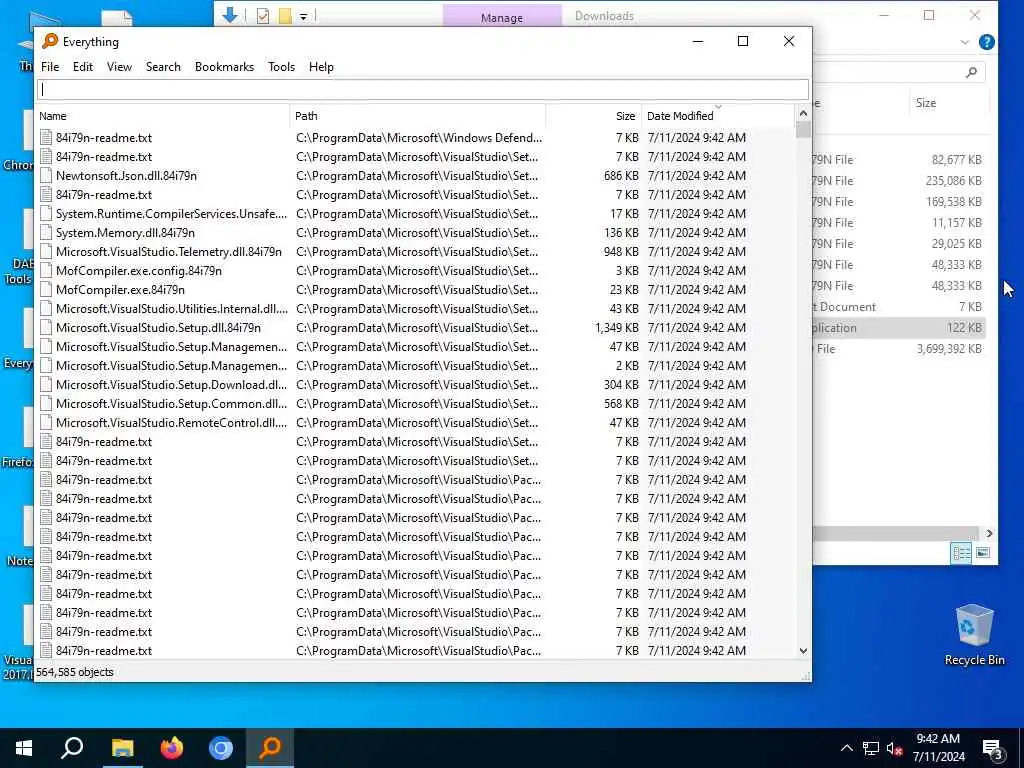Focus the Everything search input field
Screen dimensions: 1024x768
click(423, 89)
